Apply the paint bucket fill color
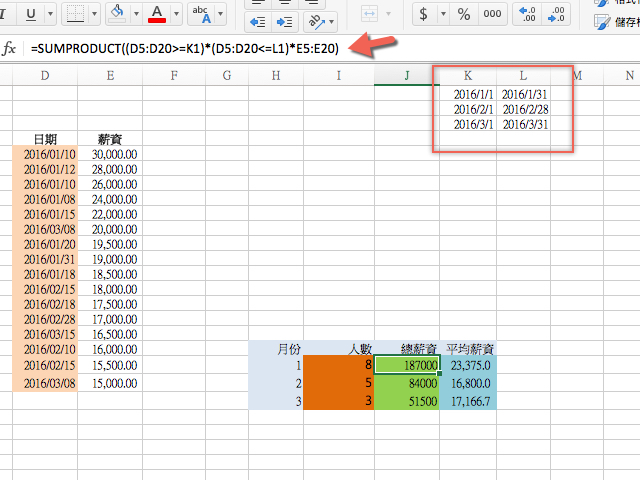Viewport: 640px width, 480px height. tap(116, 14)
